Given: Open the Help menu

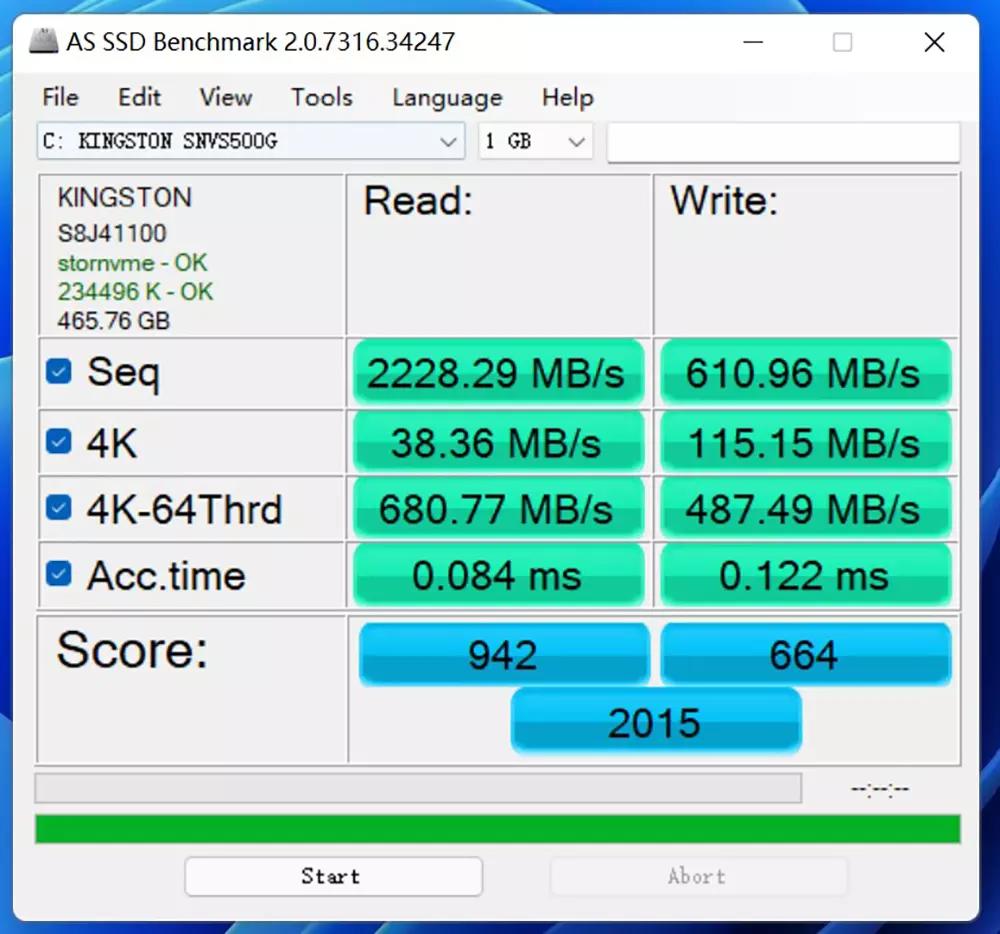Looking at the screenshot, I should (x=568, y=98).
